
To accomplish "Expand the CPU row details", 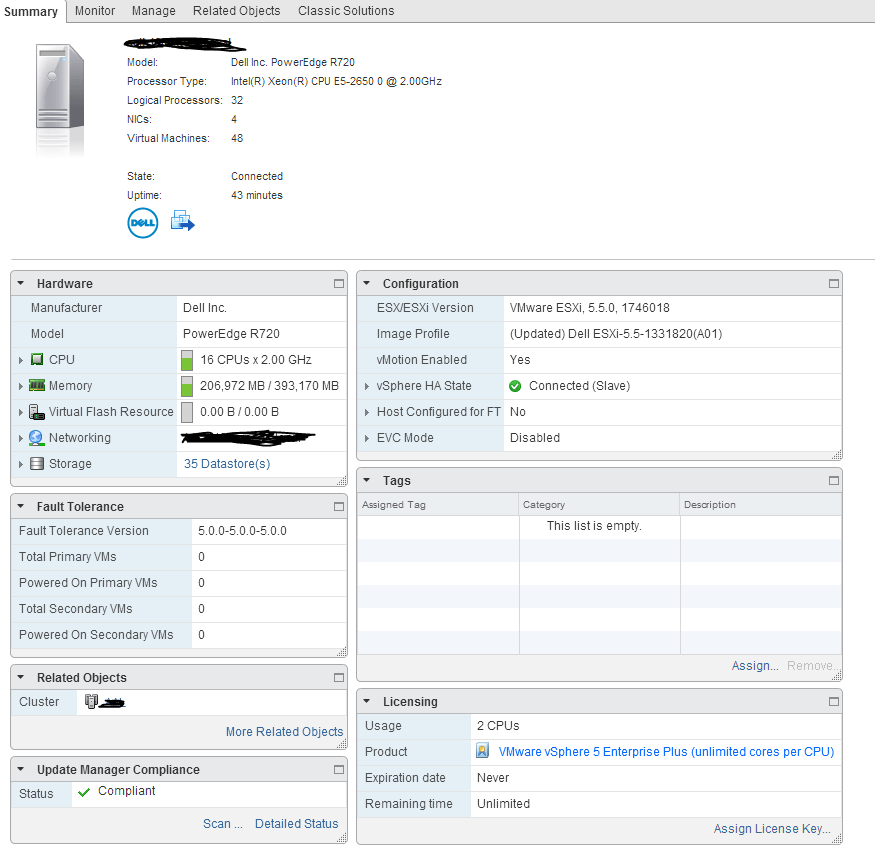I will point(21,360).
